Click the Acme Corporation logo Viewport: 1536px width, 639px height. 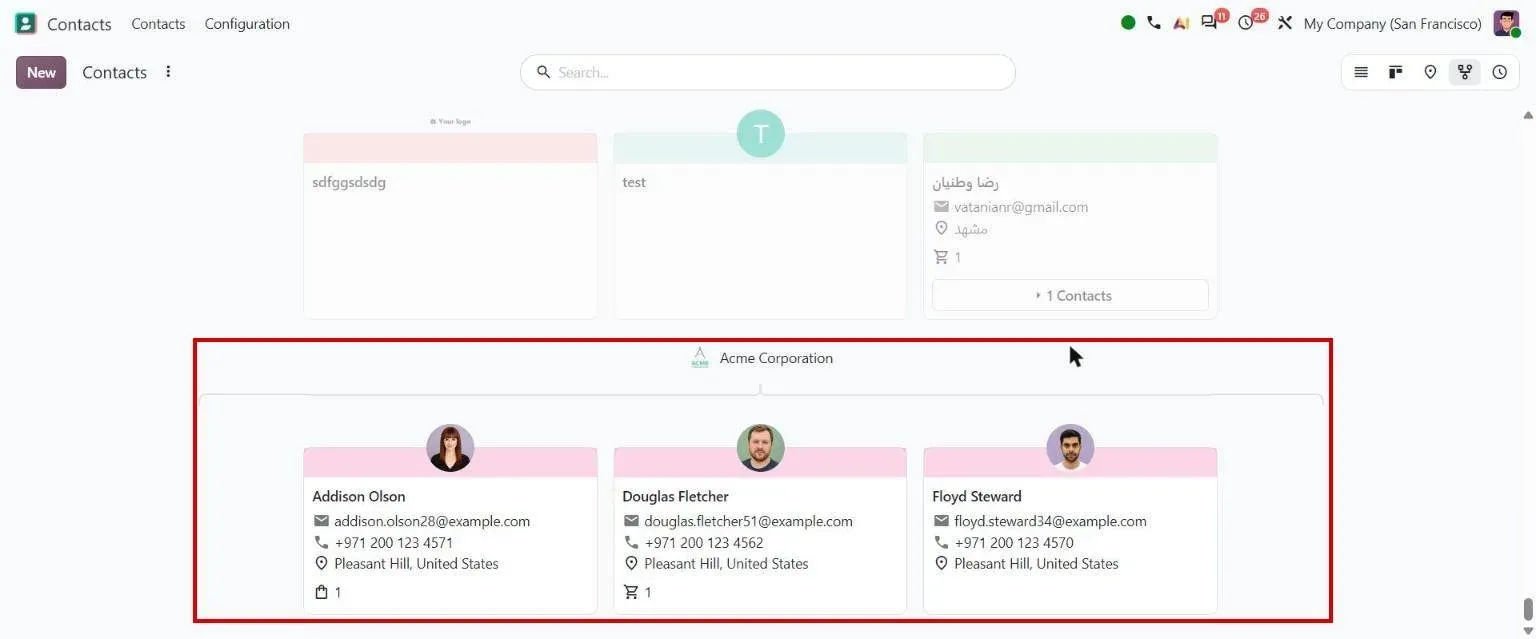pyautogui.click(x=700, y=358)
